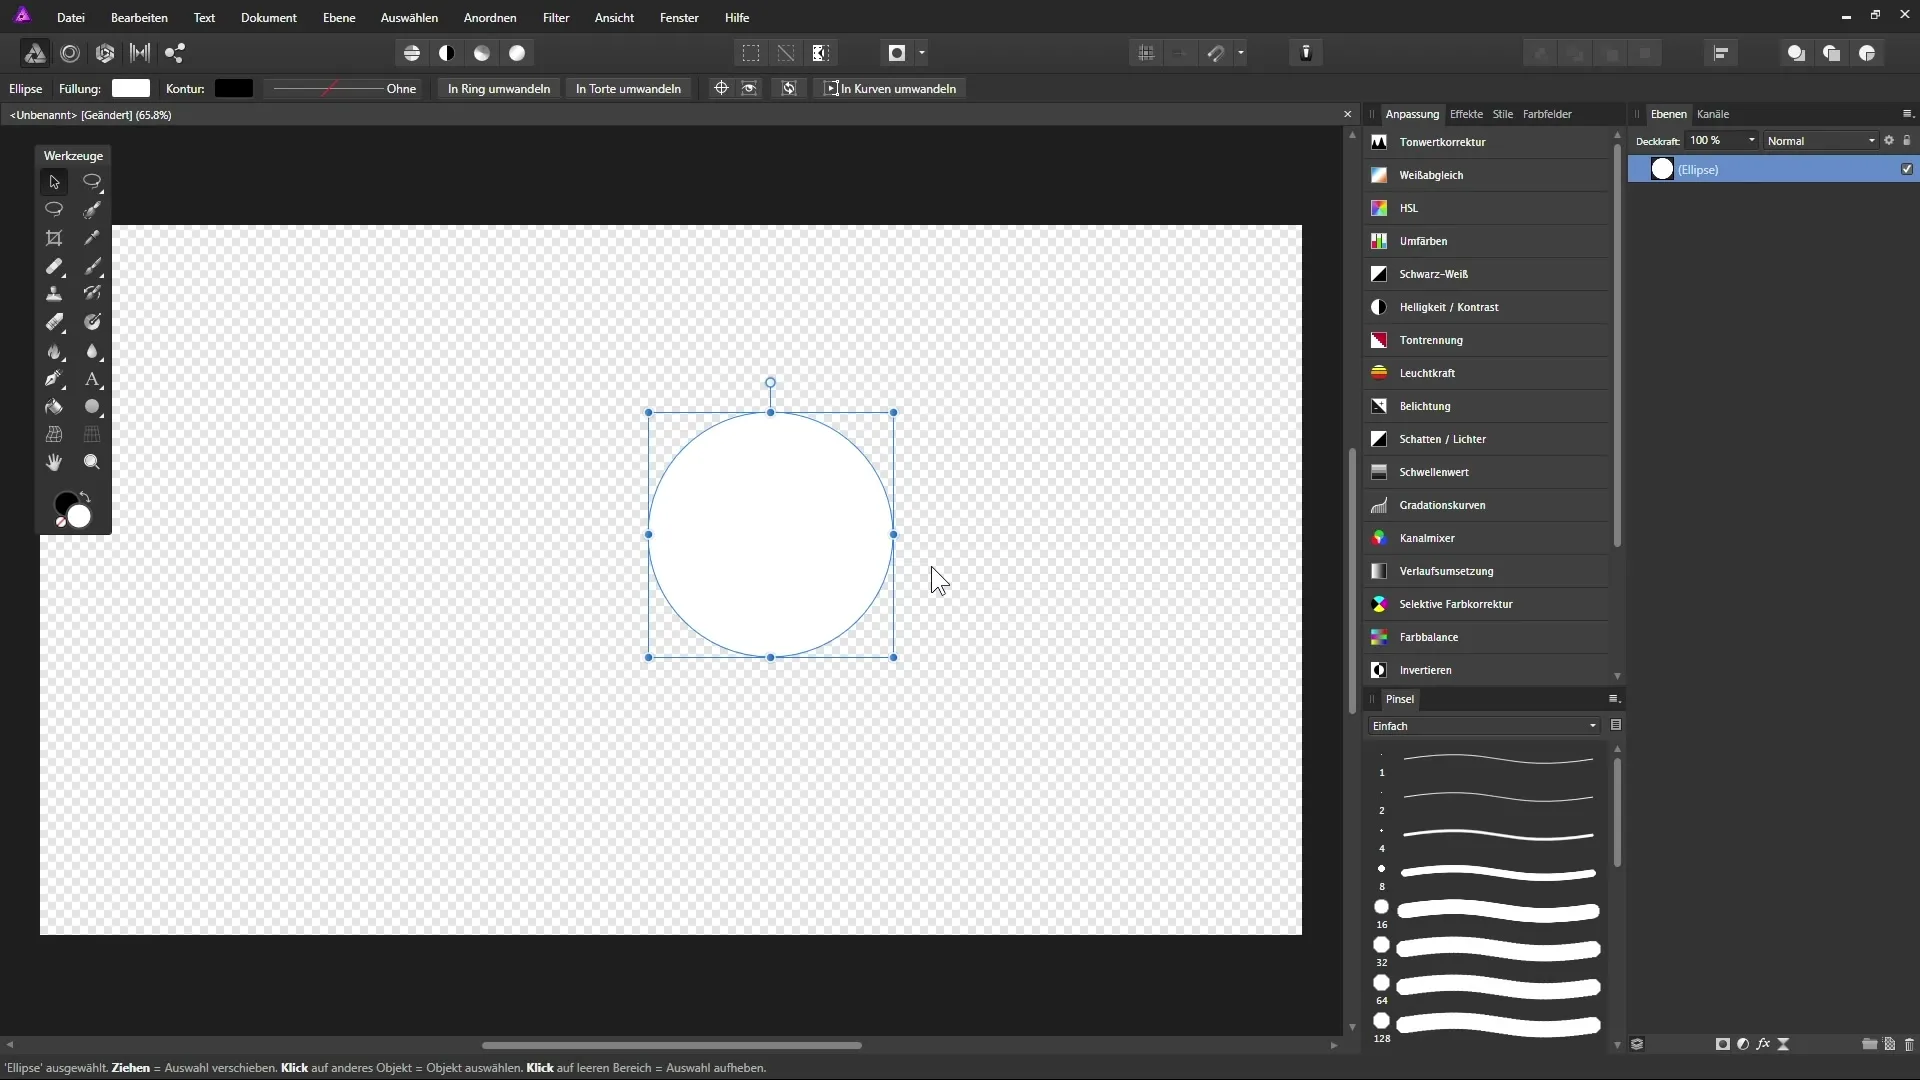Switch to the Kanäle tab
Image resolution: width=1920 pixels, height=1080 pixels.
(x=1713, y=114)
